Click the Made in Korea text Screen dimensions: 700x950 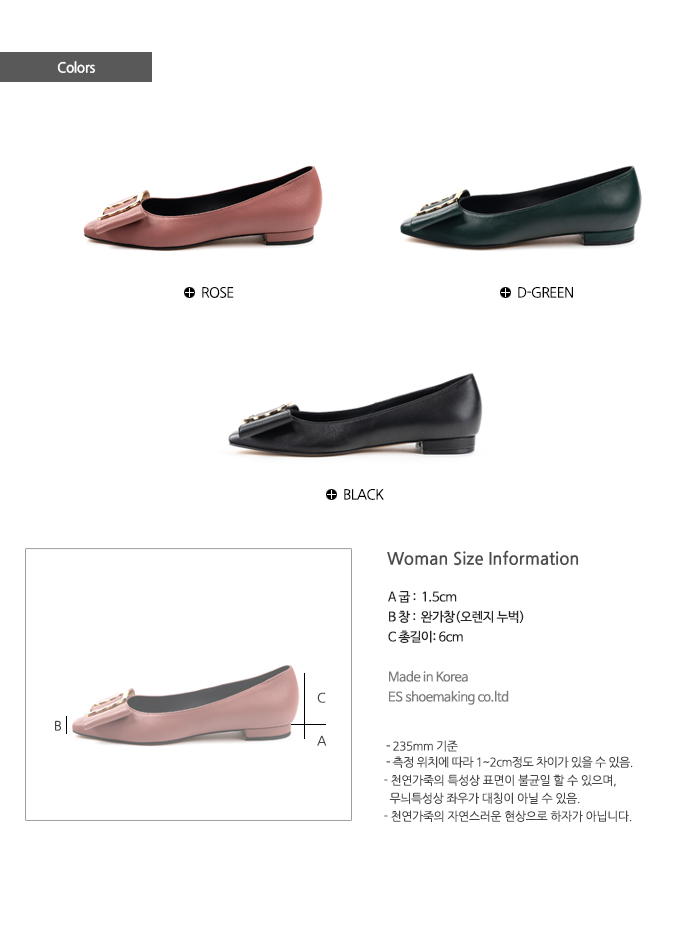428,677
